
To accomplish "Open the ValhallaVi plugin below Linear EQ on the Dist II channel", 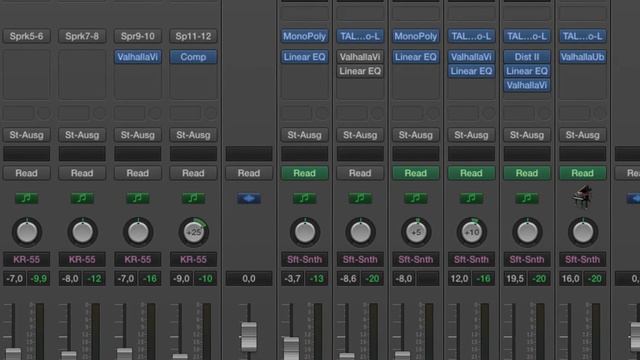I will pyautogui.click(x=527, y=85).
